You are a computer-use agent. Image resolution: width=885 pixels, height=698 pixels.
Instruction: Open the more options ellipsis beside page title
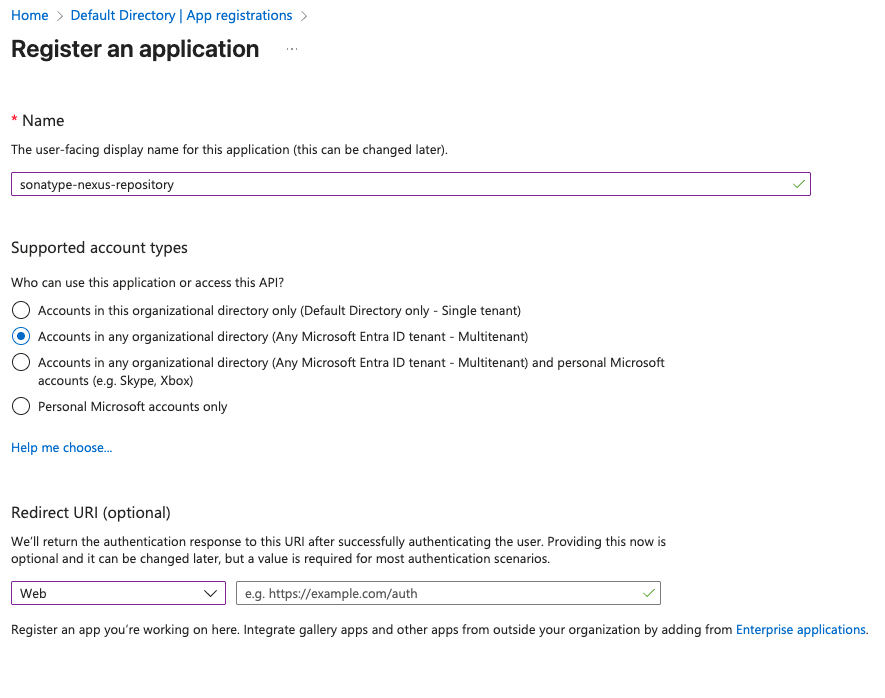292,49
